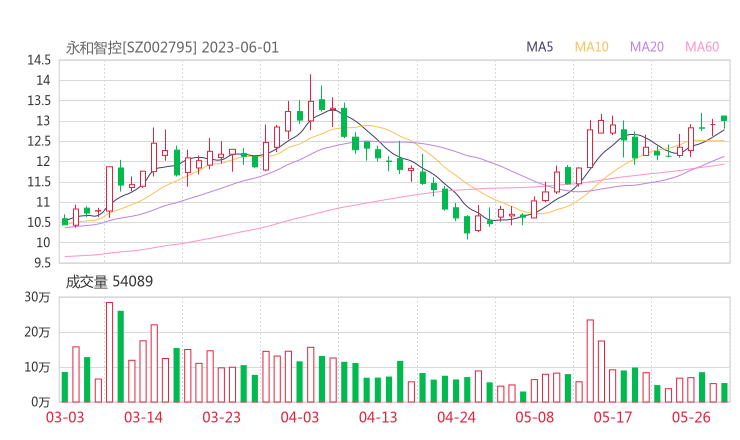Click the 10.5 price axis label
740x440 pixels.
point(39,222)
